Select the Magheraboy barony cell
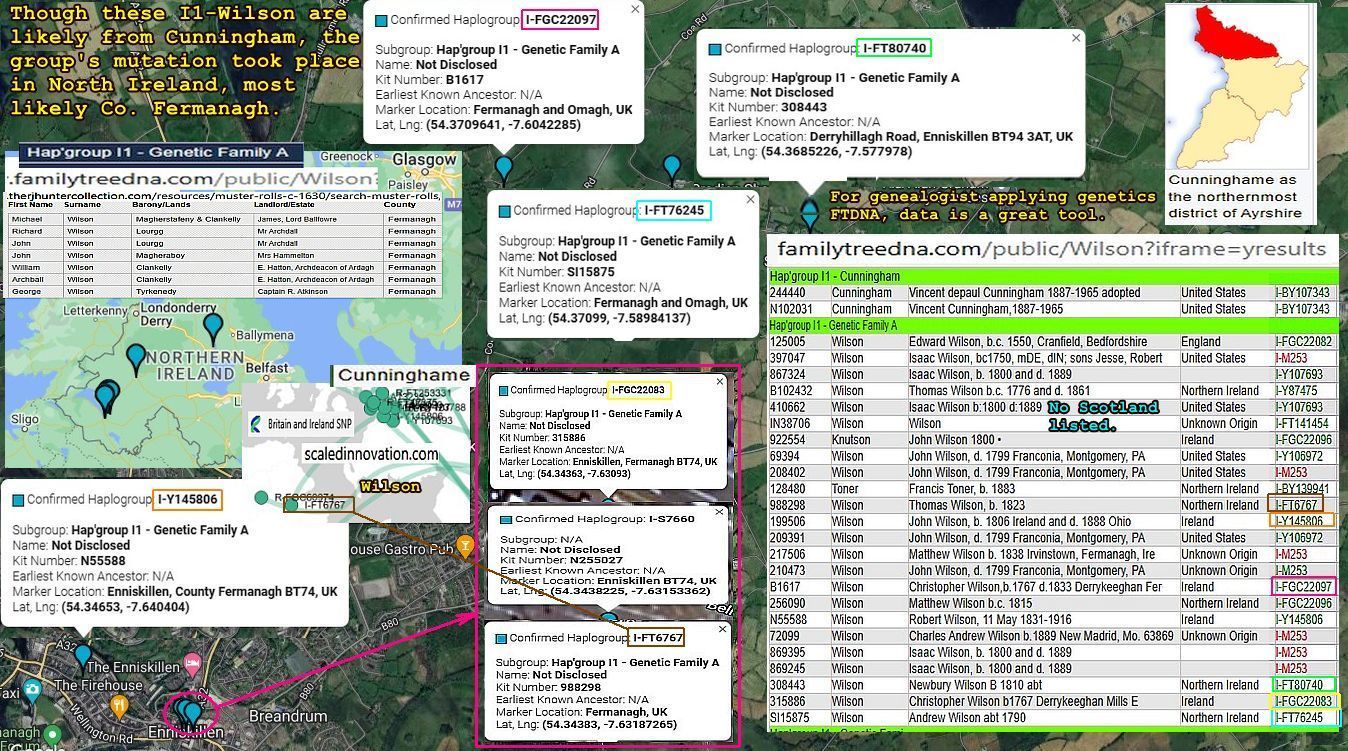Screen dimensions: 1348x751 (160, 255)
